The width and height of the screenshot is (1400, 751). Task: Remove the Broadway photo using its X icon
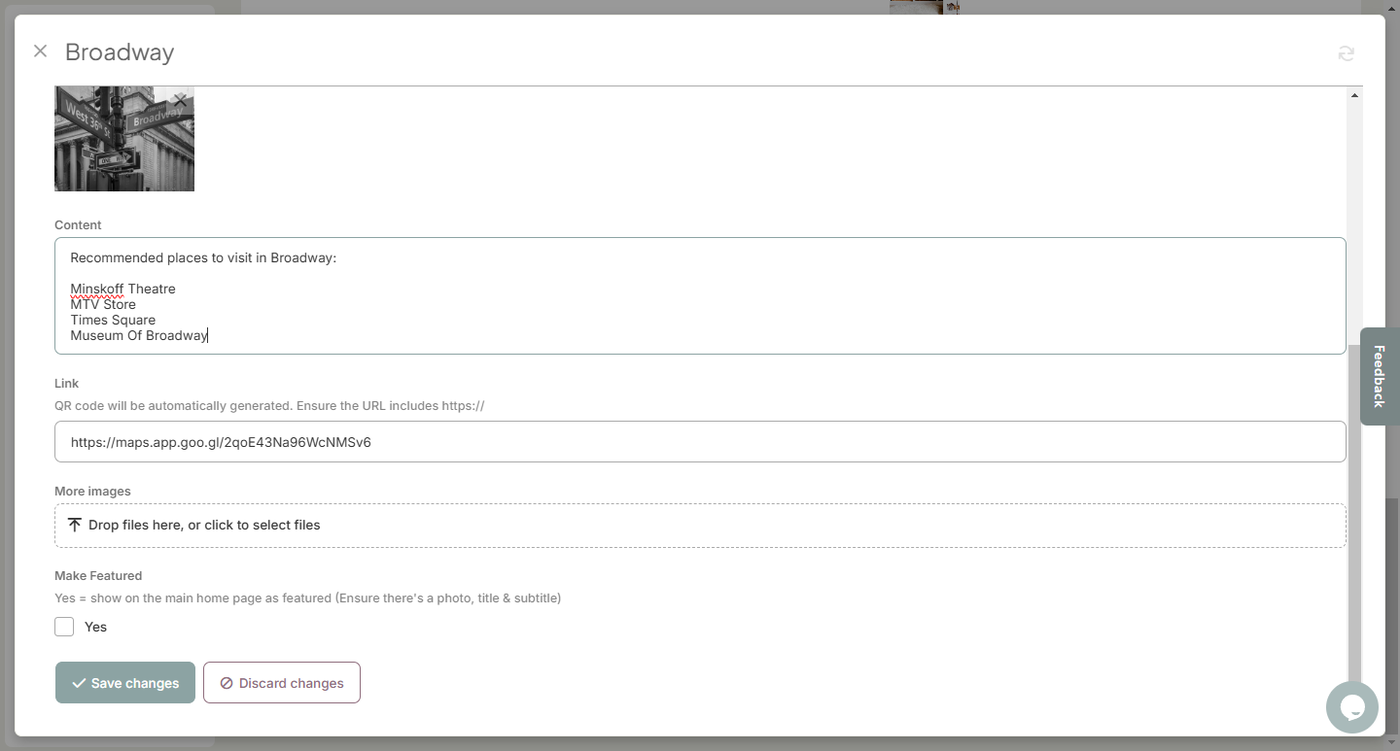(180, 100)
